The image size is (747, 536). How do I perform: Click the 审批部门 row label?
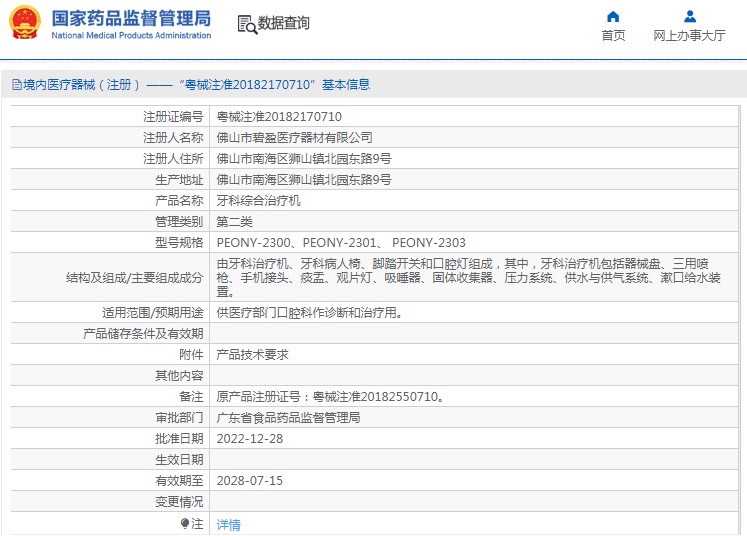(x=180, y=417)
